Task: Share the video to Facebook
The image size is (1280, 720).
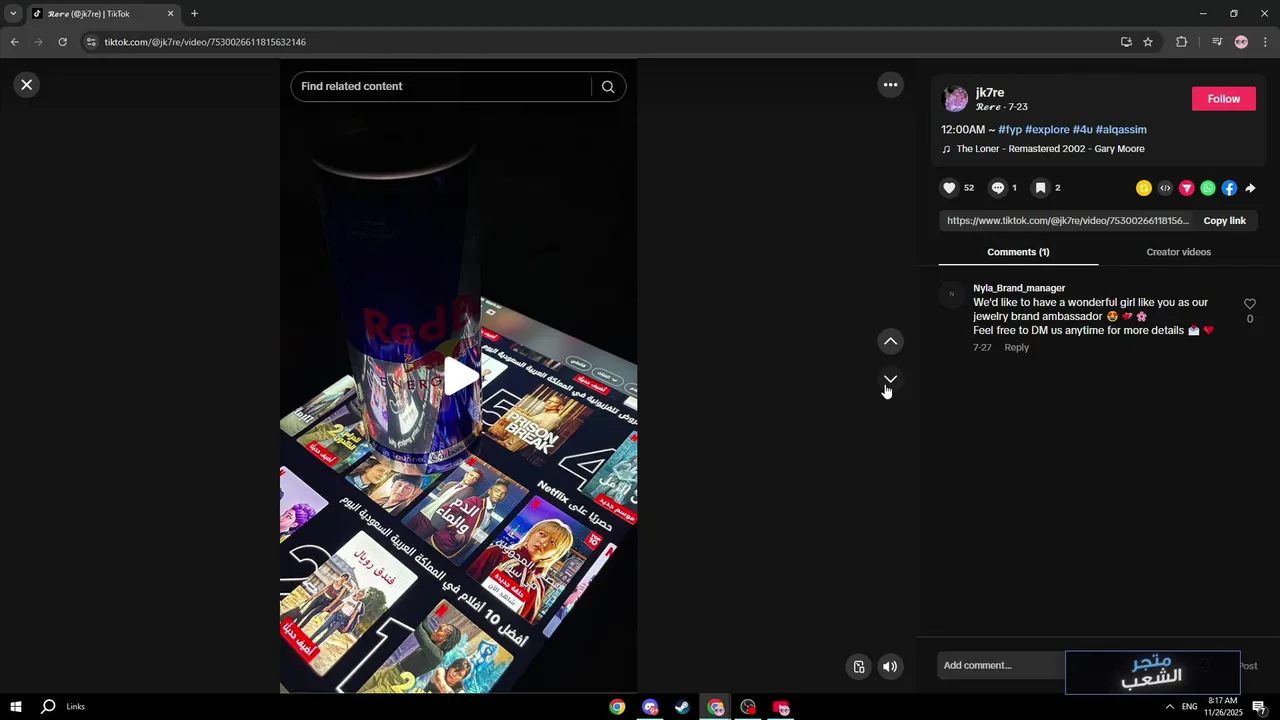Action: 1229,188
